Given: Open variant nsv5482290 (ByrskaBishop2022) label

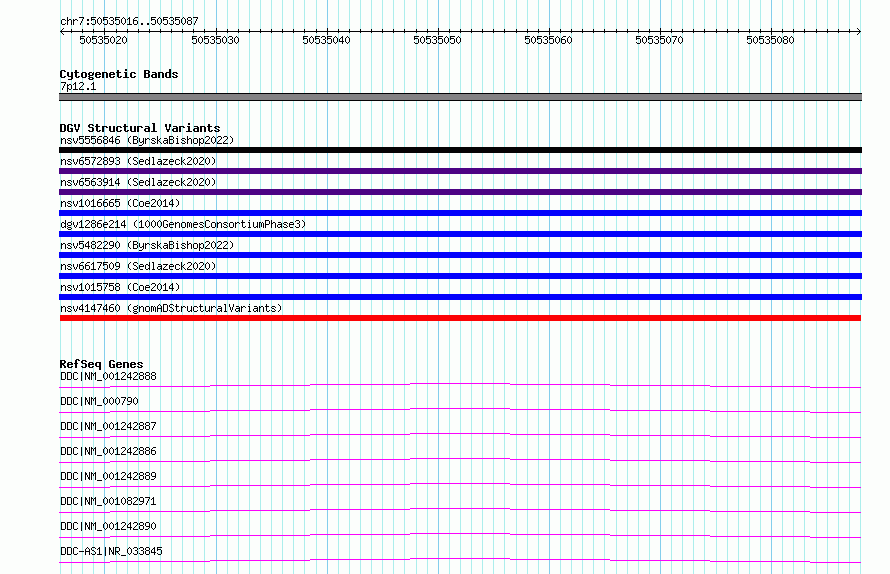Looking at the screenshot, I should [x=147, y=245].
